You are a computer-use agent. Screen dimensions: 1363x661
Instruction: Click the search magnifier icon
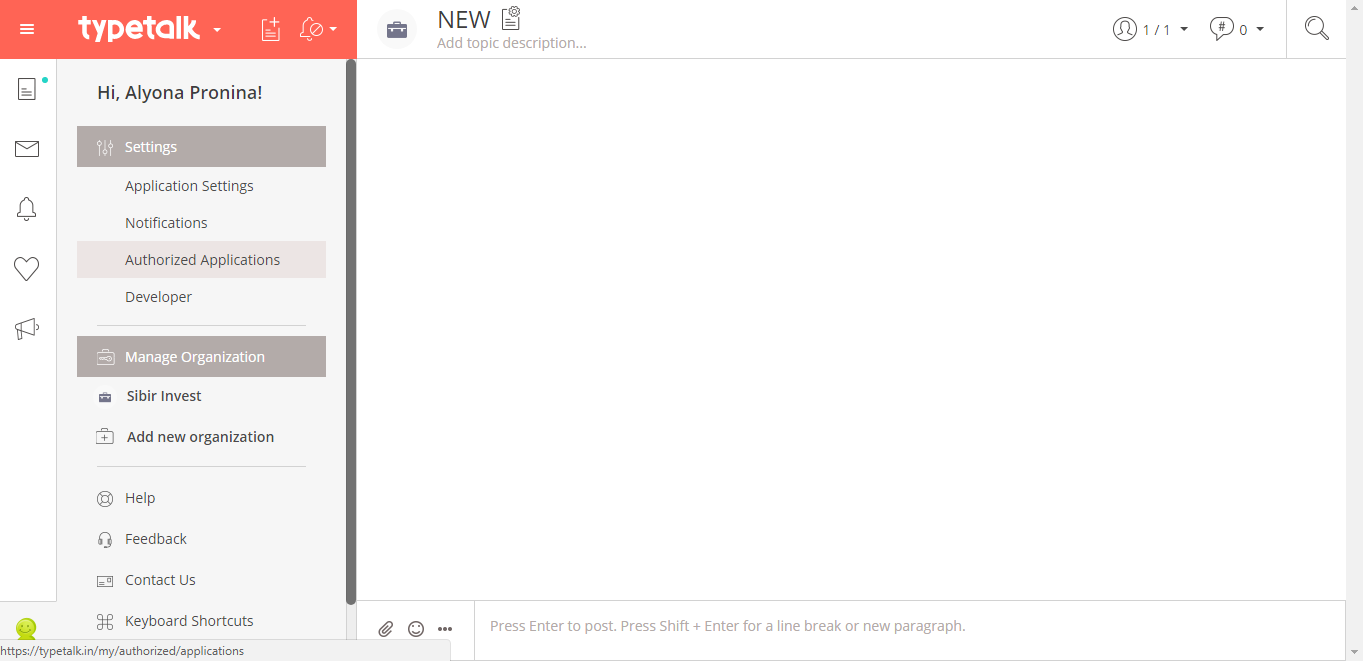click(x=1317, y=29)
